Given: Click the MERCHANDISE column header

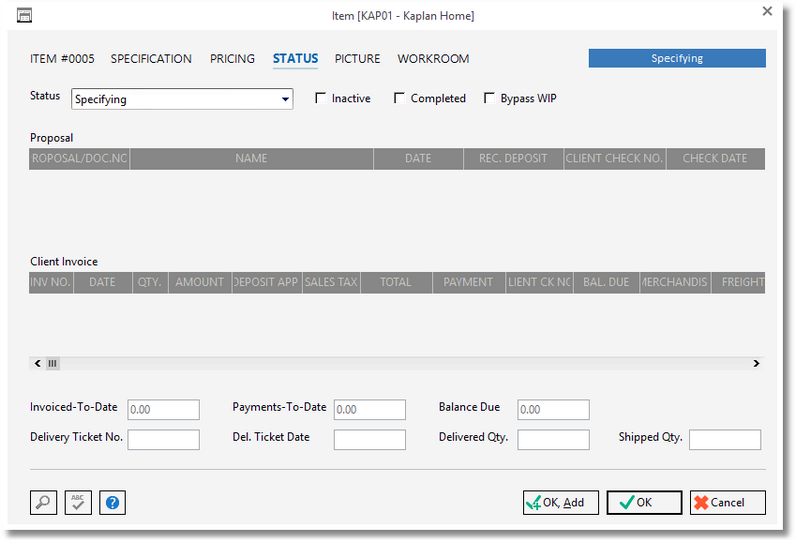Looking at the screenshot, I should tap(675, 283).
